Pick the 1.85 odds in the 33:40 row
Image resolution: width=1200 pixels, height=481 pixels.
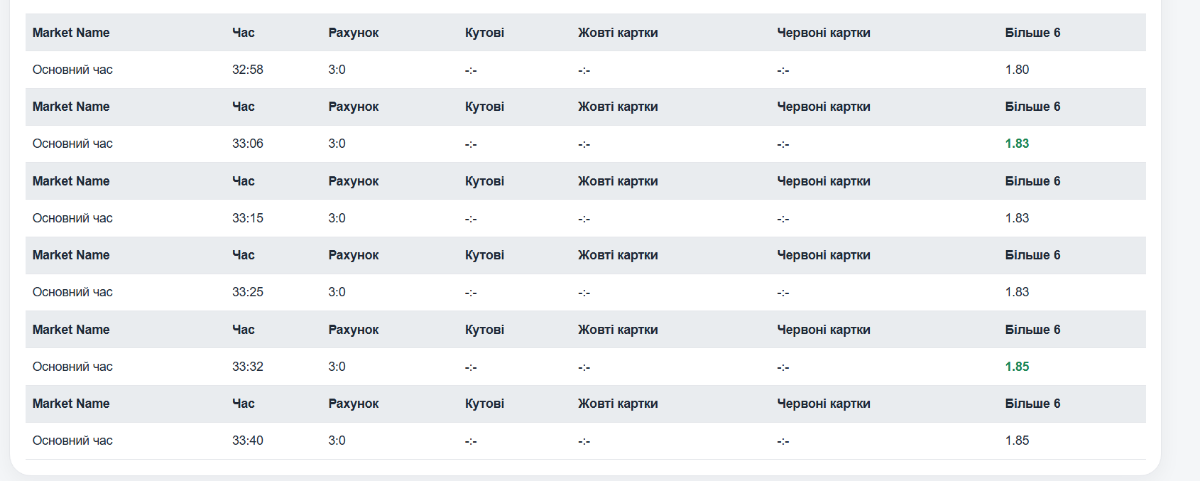click(1017, 441)
